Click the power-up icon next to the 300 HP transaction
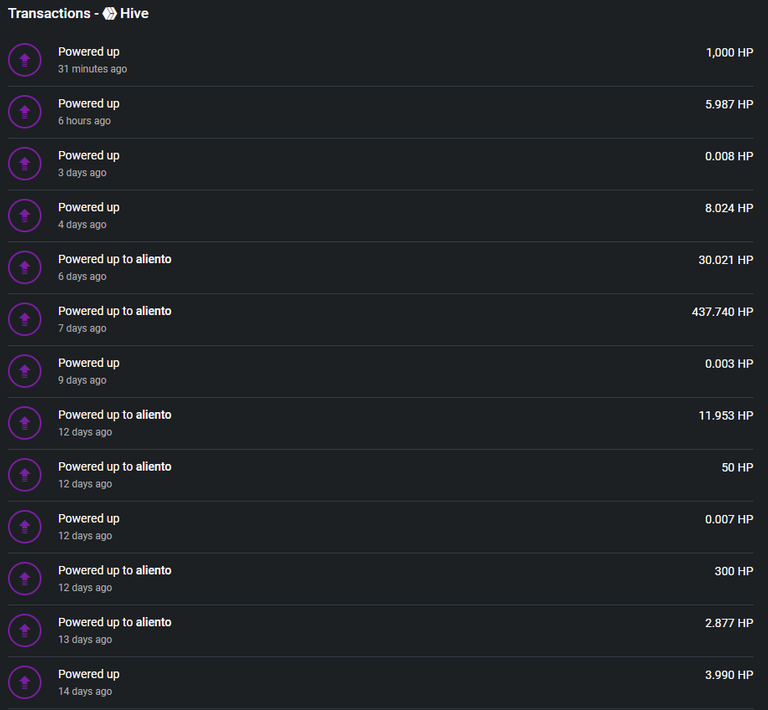The height and width of the screenshot is (710, 768). (x=24, y=579)
